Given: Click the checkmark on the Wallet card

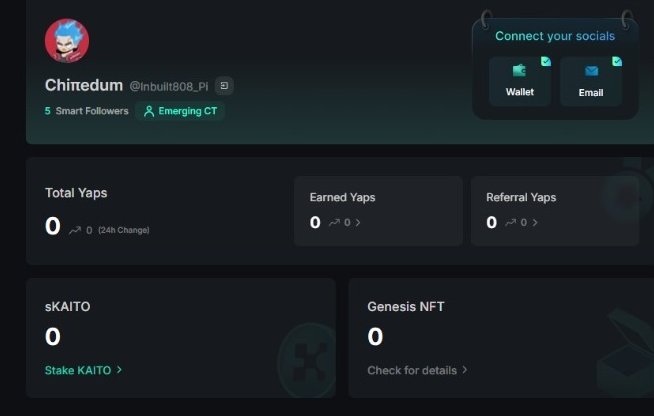Looking at the screenshot, I should 546,61.
